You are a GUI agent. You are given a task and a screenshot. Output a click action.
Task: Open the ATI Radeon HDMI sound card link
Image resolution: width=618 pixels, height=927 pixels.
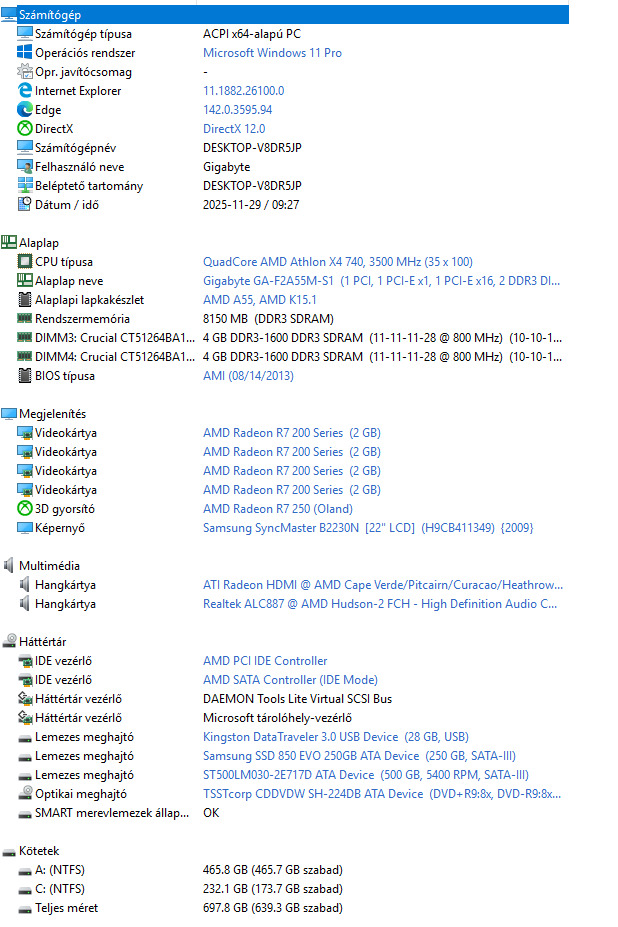[x=383, y=585]
